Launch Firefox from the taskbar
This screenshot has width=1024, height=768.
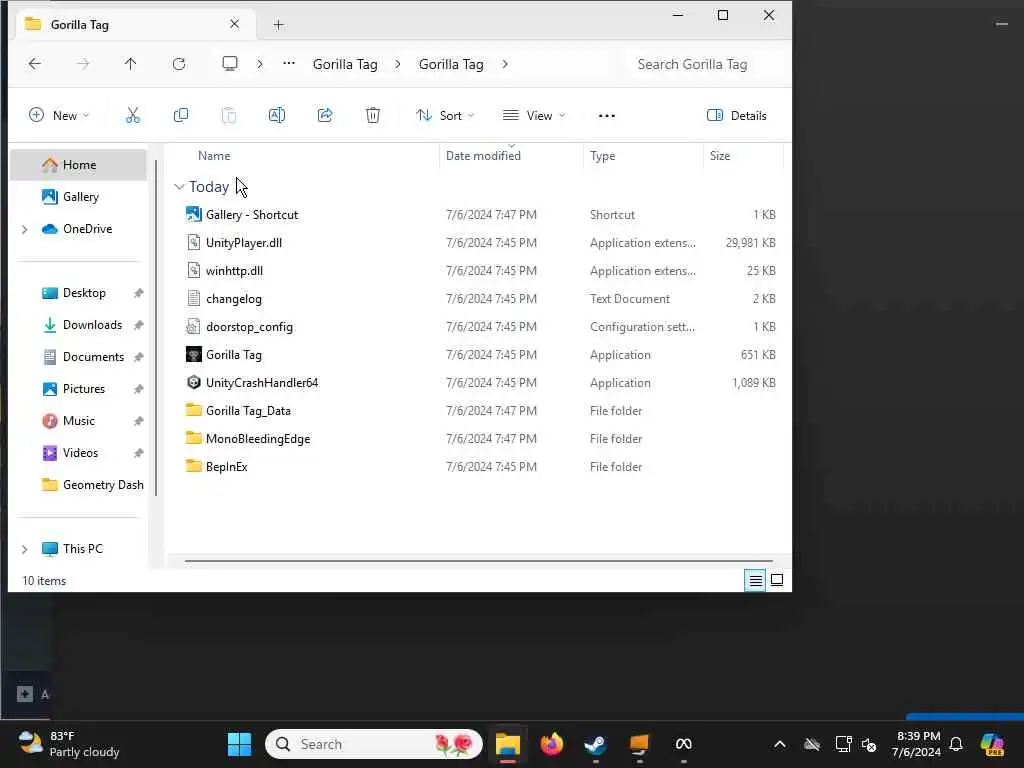[x=552, y=744]
